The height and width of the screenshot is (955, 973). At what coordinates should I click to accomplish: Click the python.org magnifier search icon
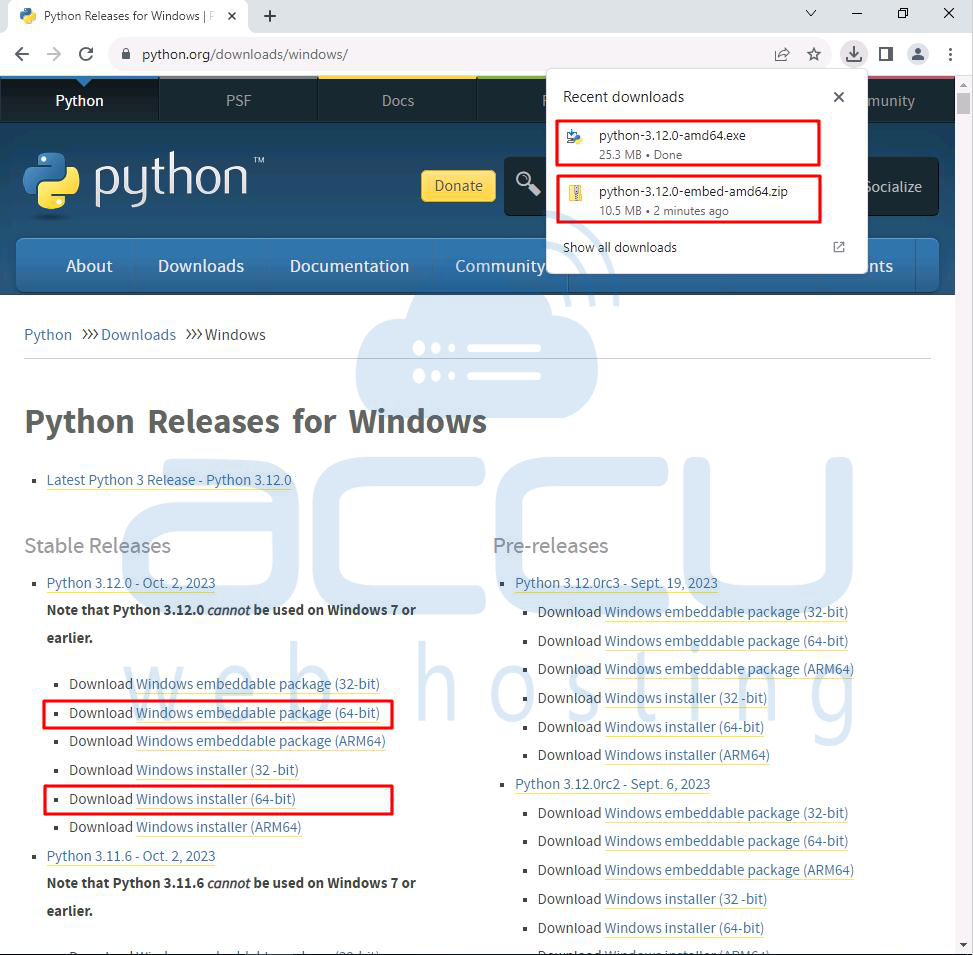pos(527,183)
